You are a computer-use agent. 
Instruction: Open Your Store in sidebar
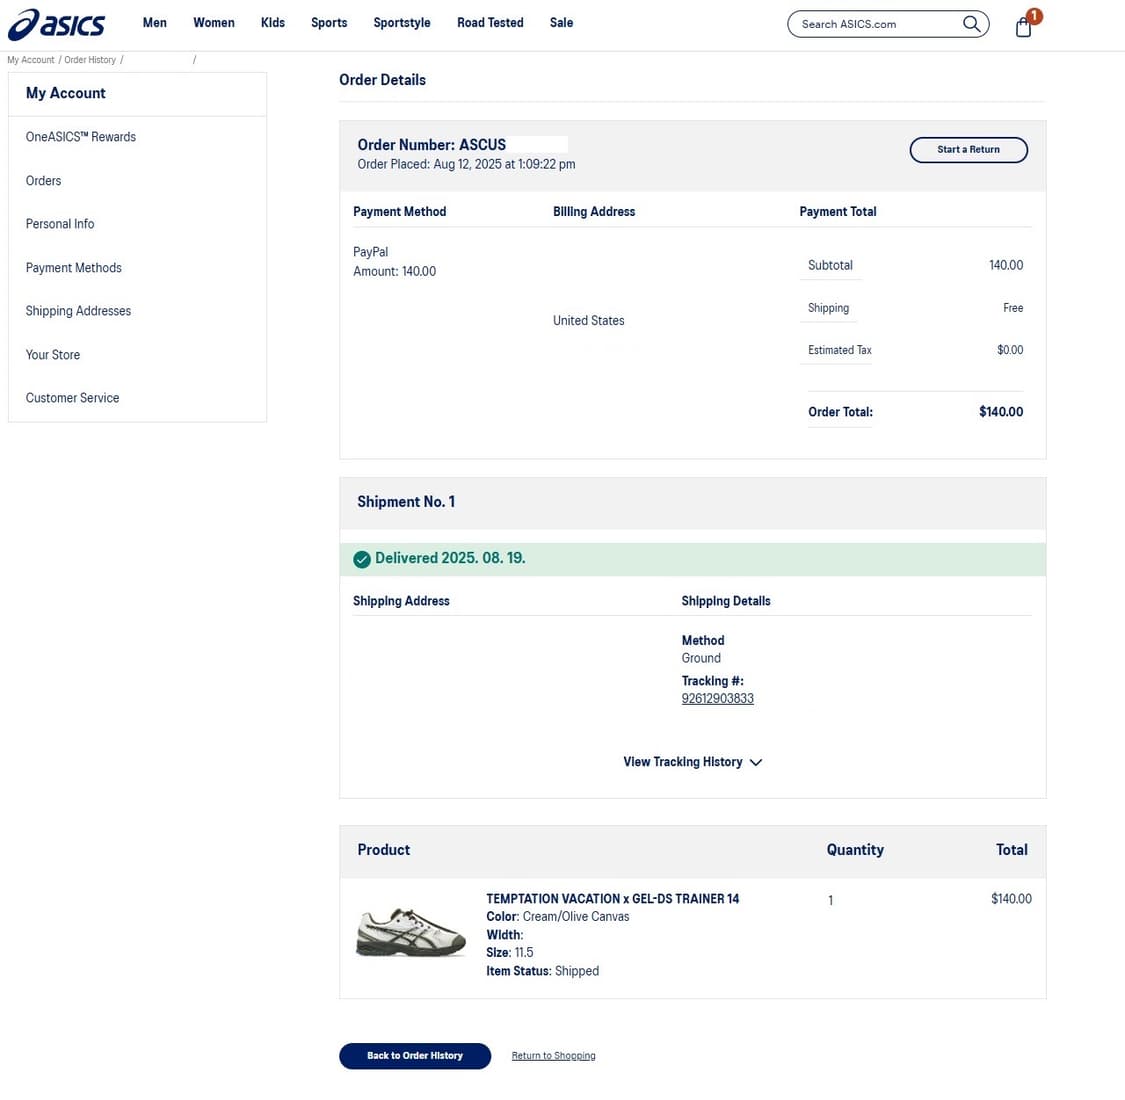(52, 354)
